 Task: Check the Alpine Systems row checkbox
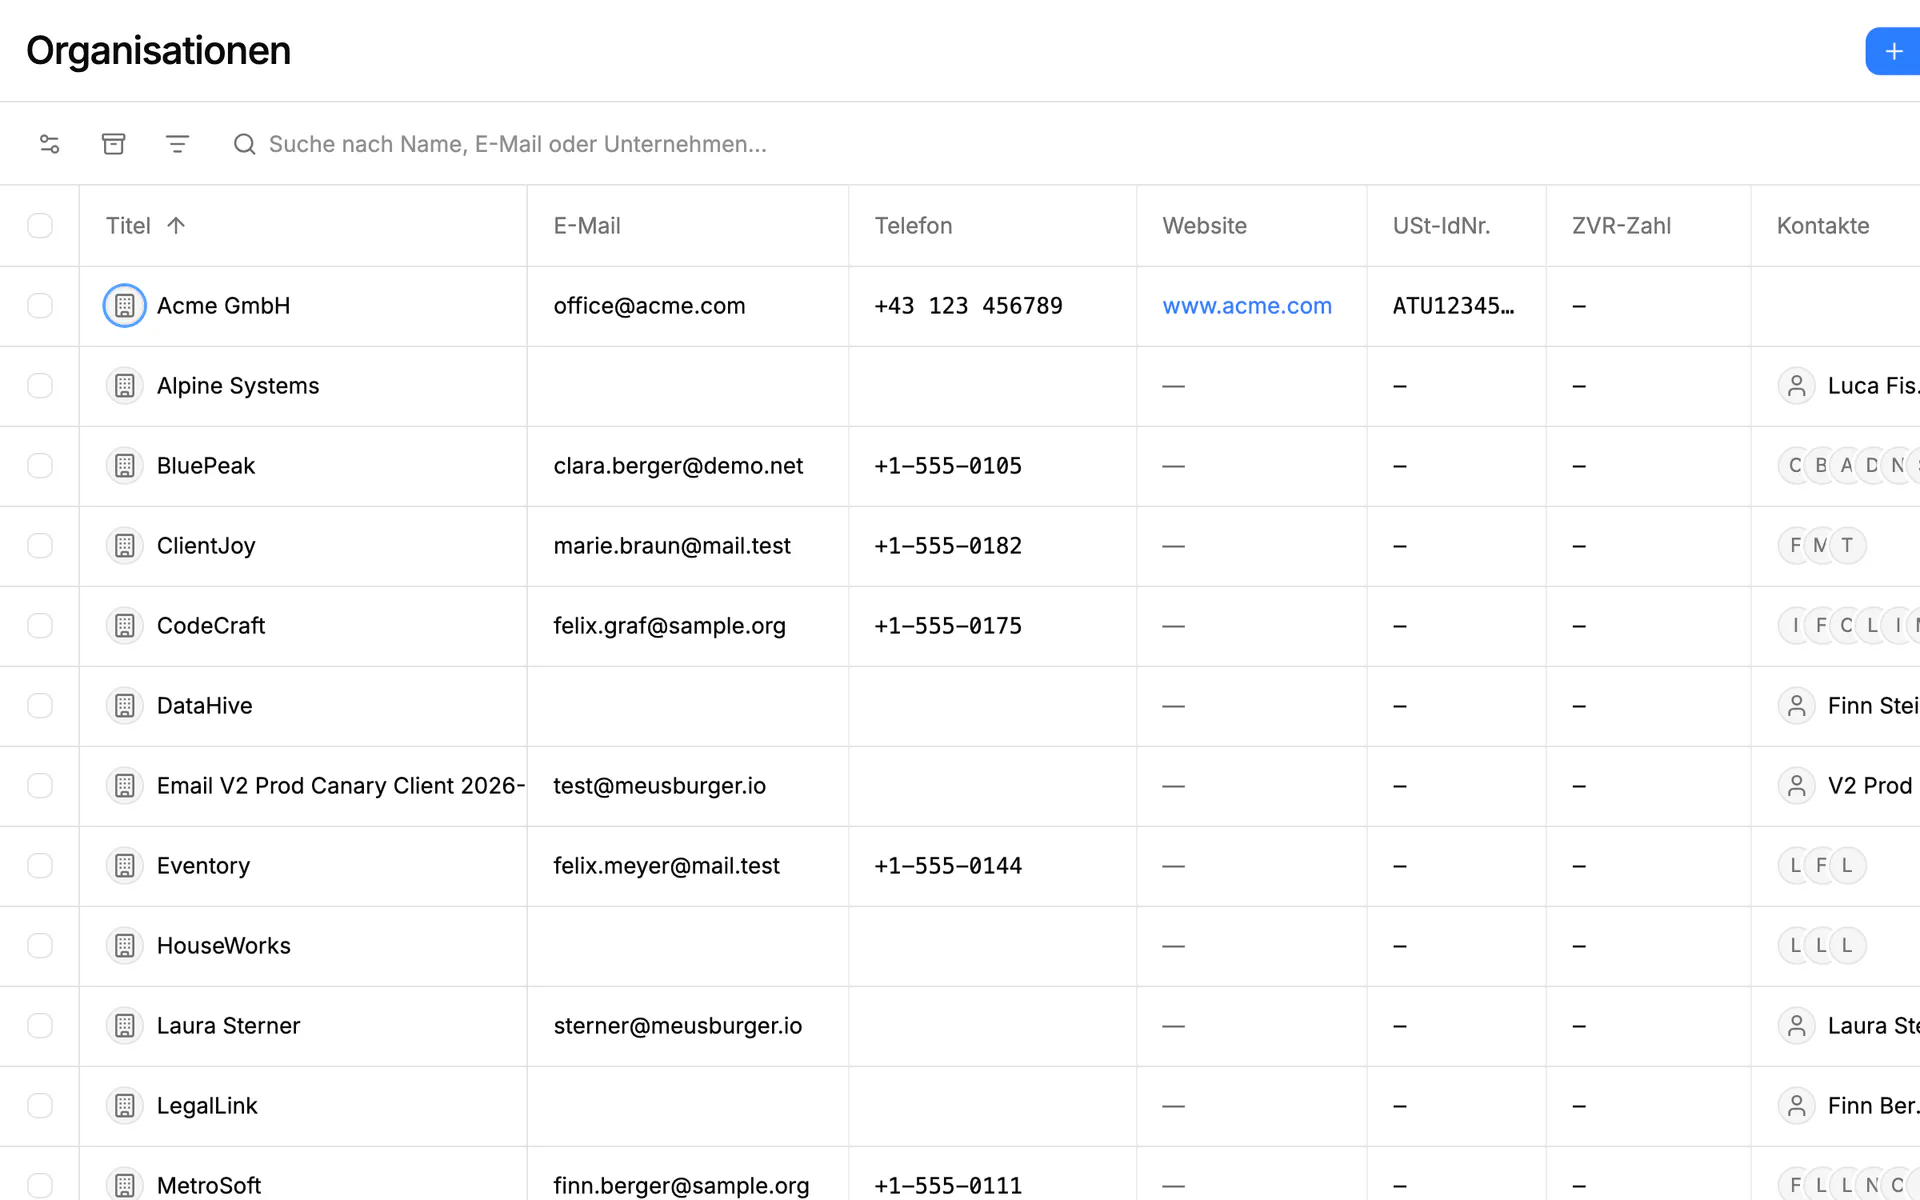point(40,386)
